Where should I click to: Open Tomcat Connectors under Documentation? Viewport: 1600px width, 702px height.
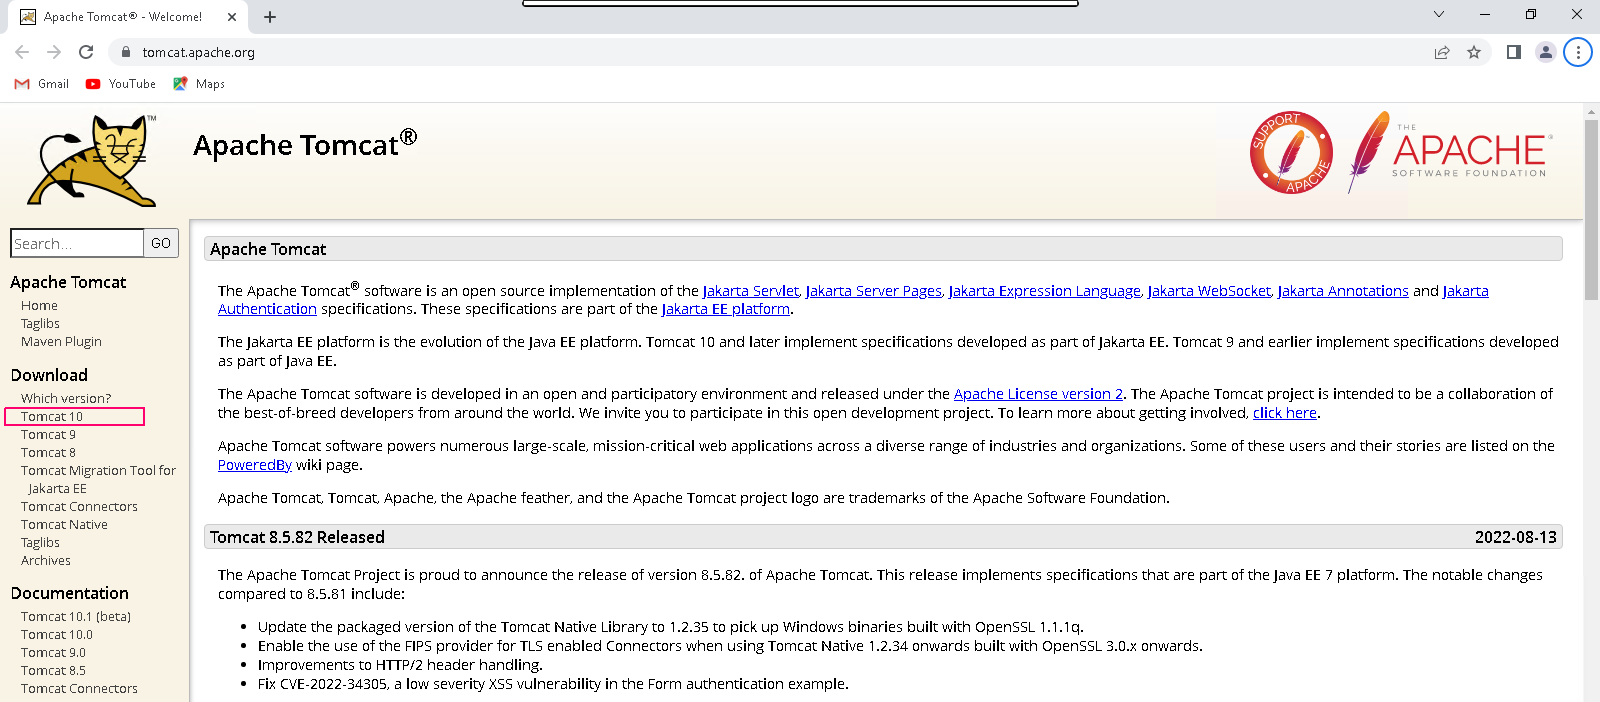79,689
